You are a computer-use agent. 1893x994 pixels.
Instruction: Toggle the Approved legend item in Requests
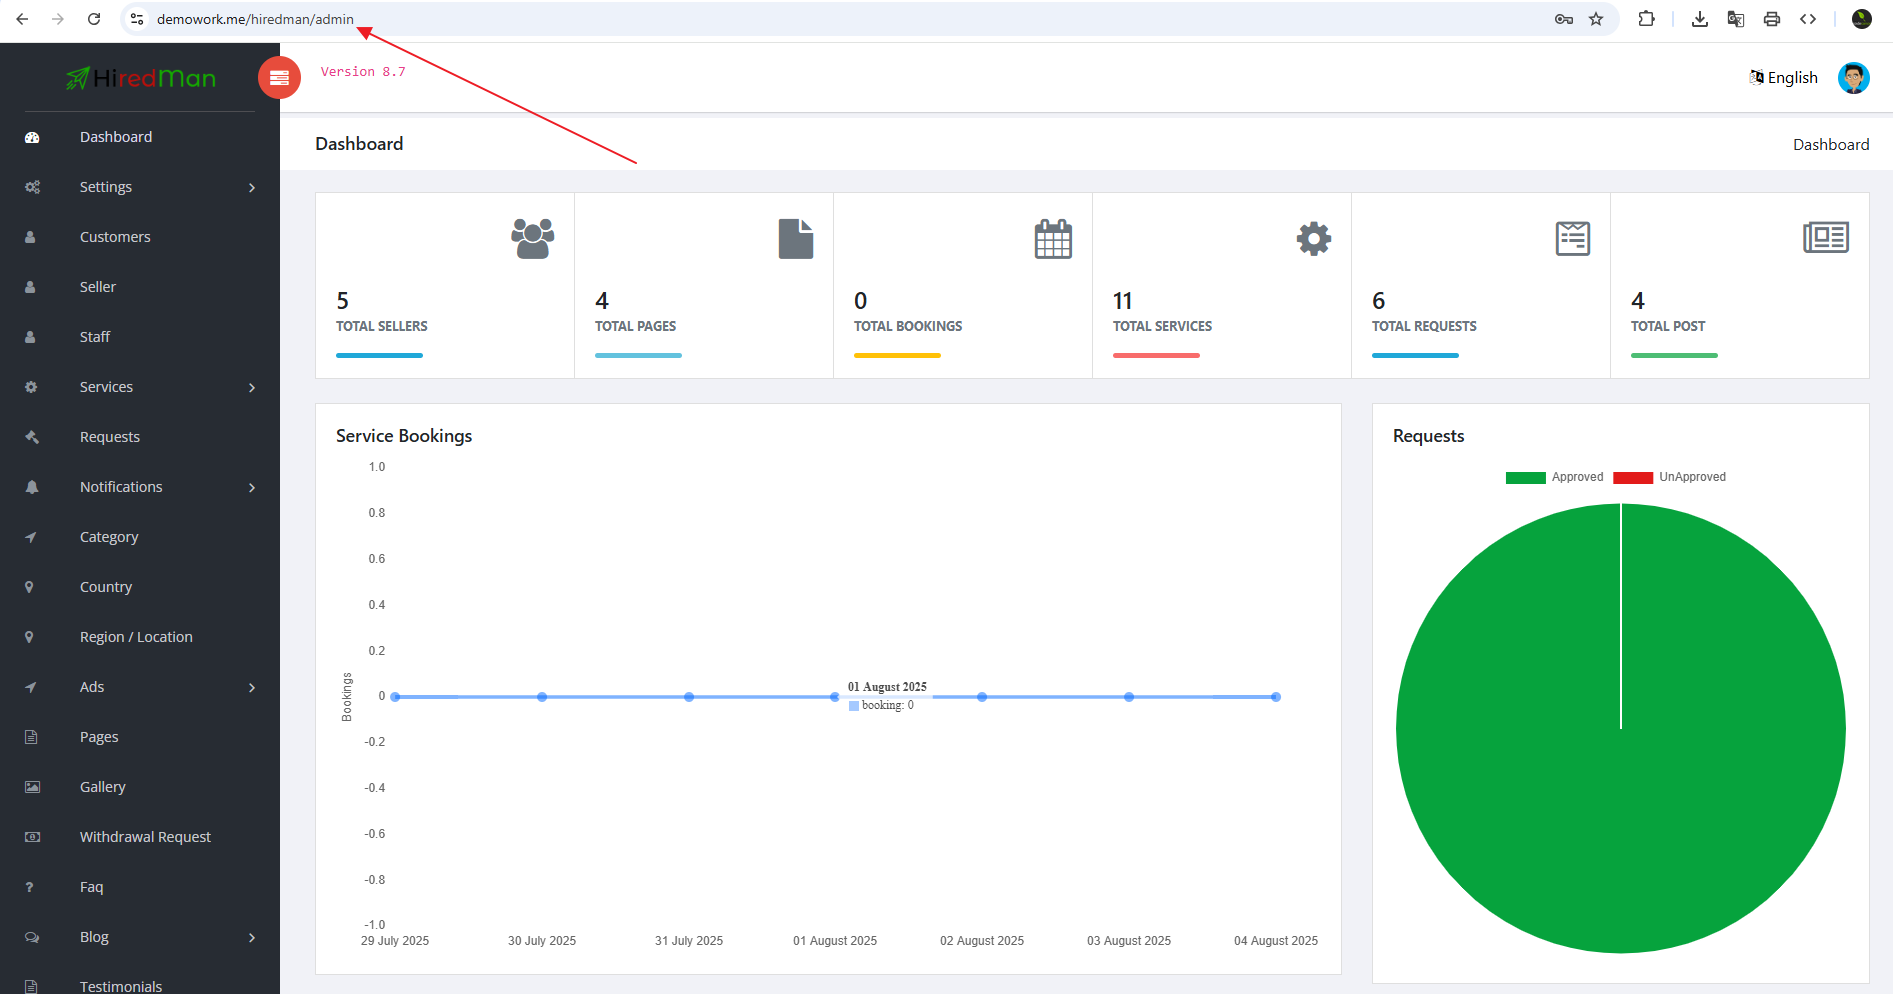(1555, 477)
